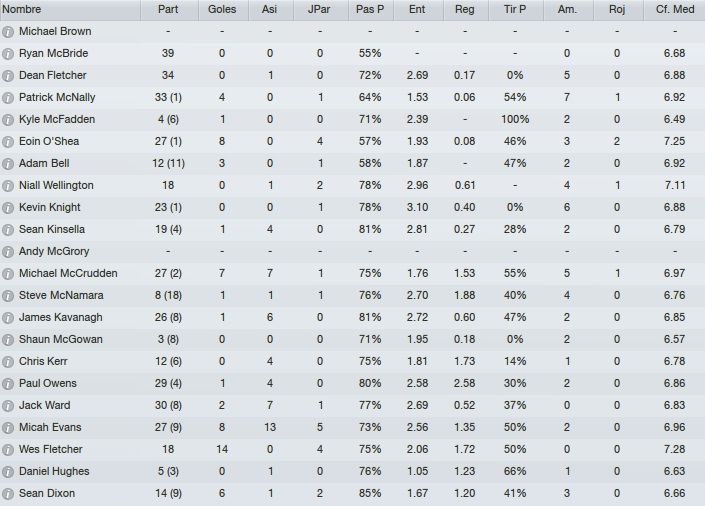Open Paul Owens player name
The image size is (705, 506).
tap(48, 383)
